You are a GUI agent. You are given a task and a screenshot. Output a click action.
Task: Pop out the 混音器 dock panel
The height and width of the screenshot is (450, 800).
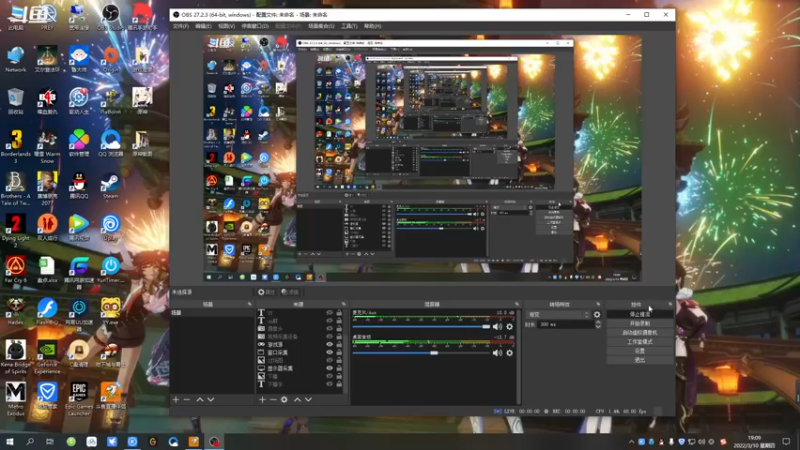(517, 304)
